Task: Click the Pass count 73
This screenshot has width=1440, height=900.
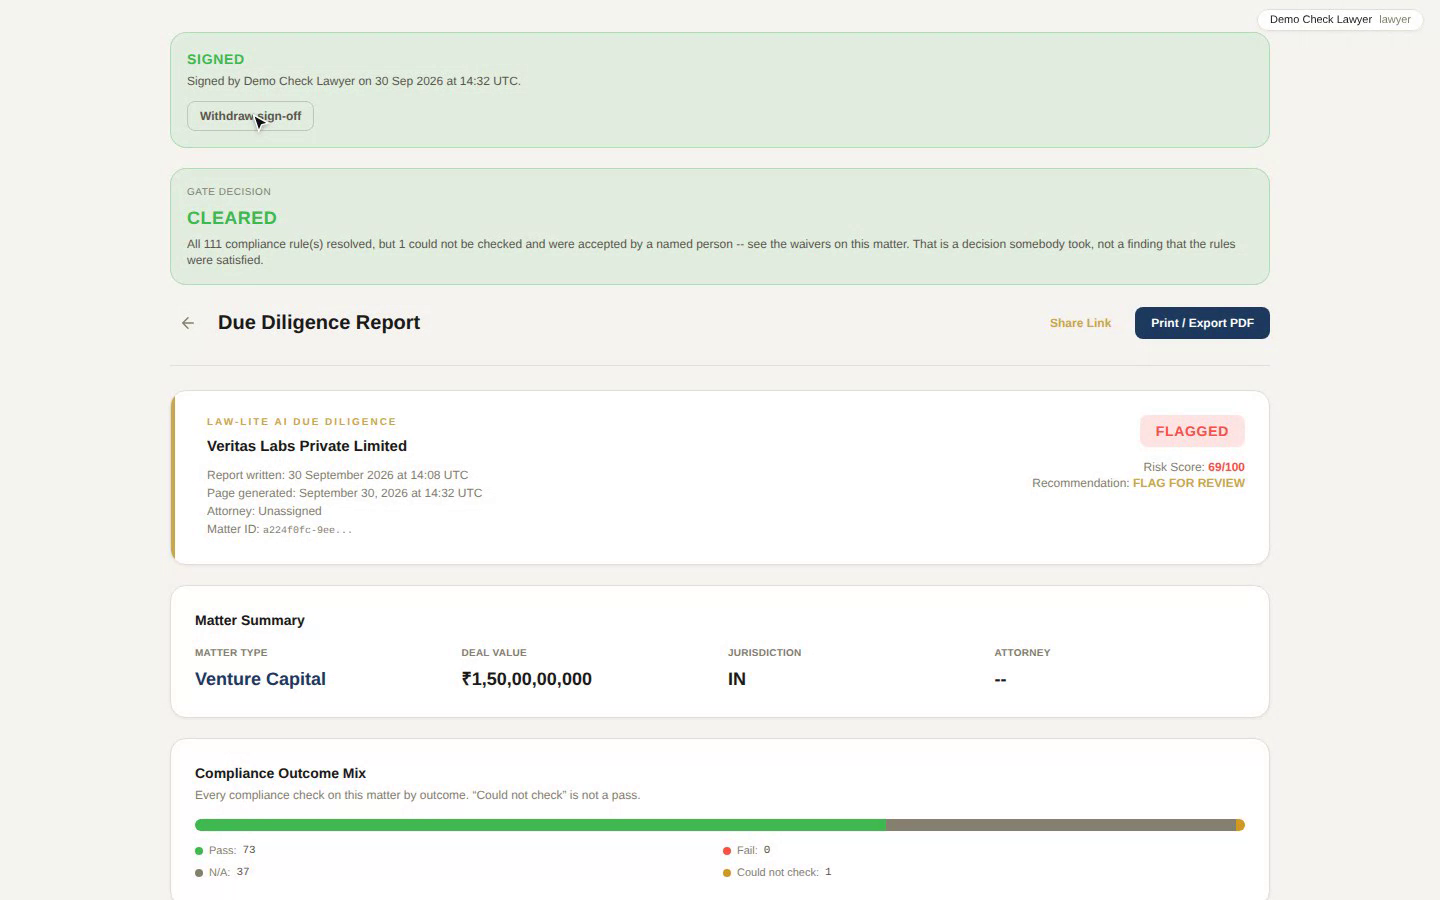Action: tap(249, 850)
